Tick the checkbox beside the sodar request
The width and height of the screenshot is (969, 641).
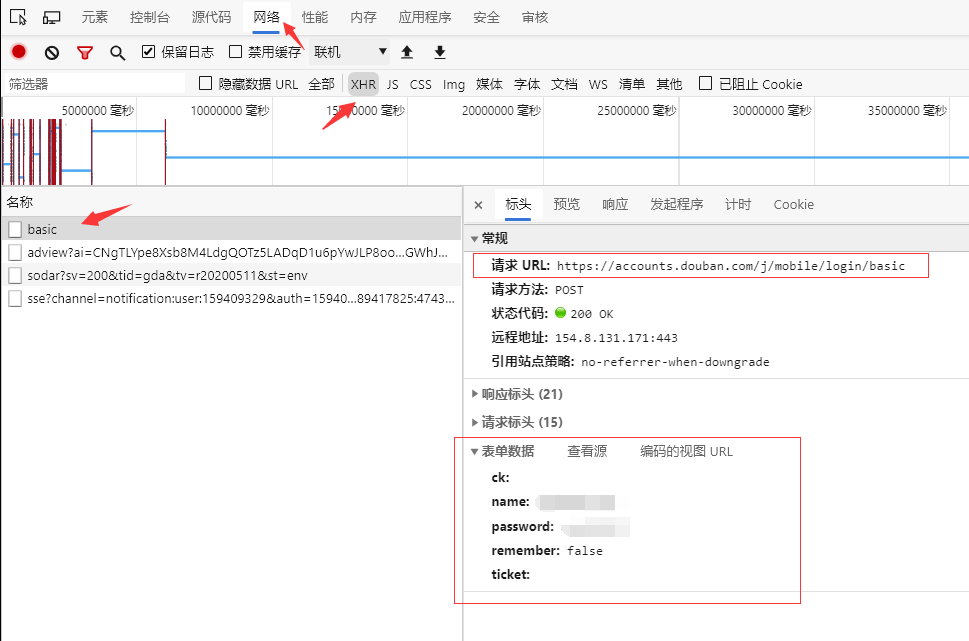pyautogui.click(x=15, y=275)
